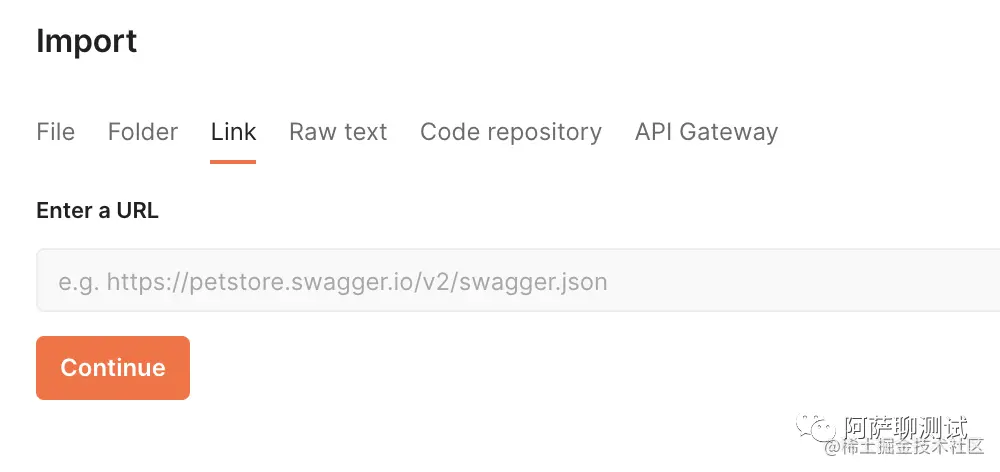
Task: Click the 阿萨聊测试 watermark text
Action: coord(907,426)
